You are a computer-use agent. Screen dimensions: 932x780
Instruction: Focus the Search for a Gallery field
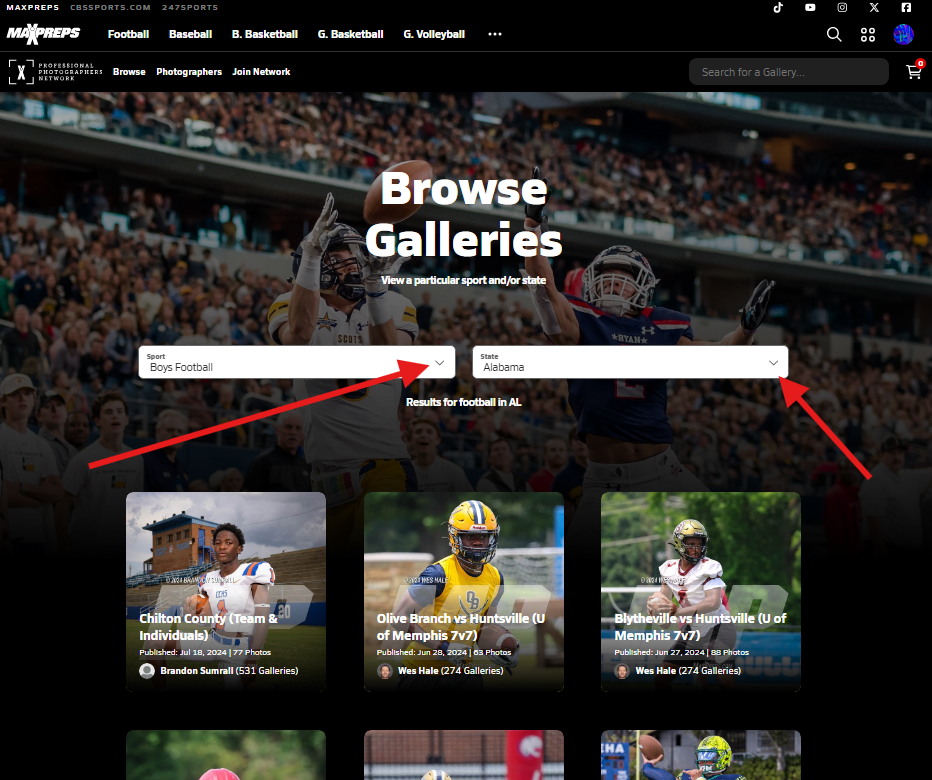click(789, 72)
